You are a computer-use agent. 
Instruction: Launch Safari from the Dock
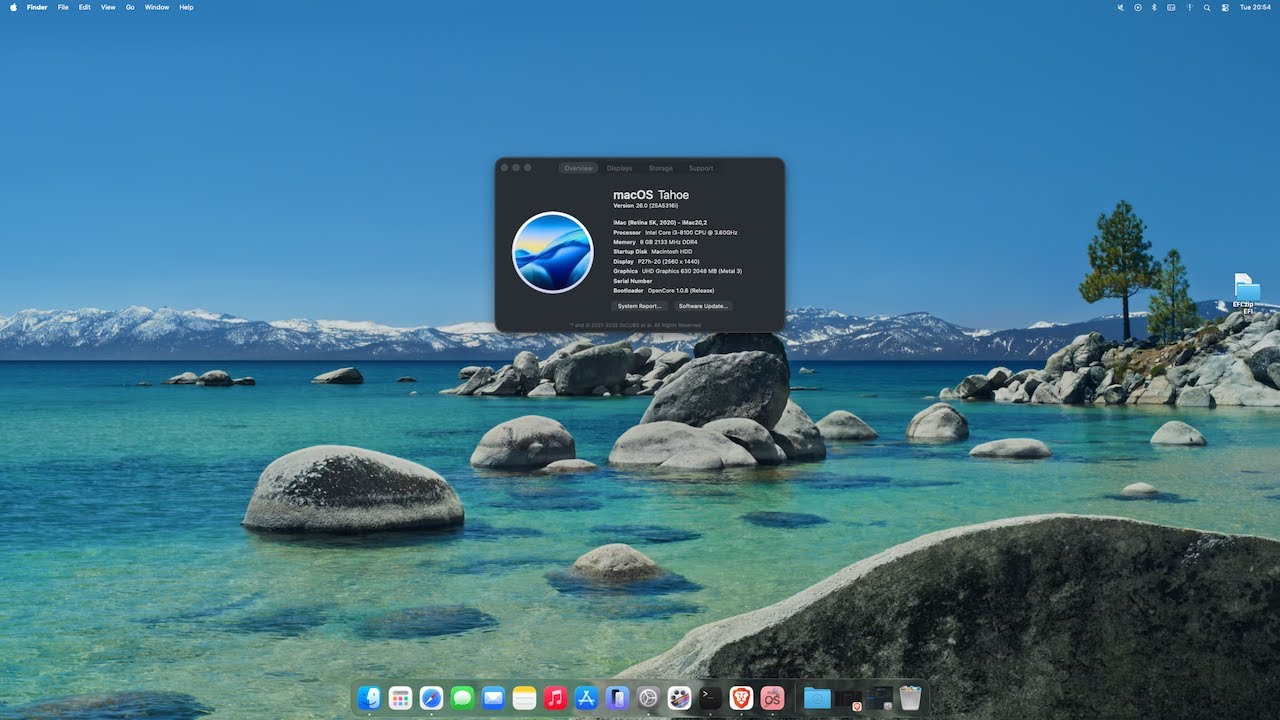[x=431, y=698]
